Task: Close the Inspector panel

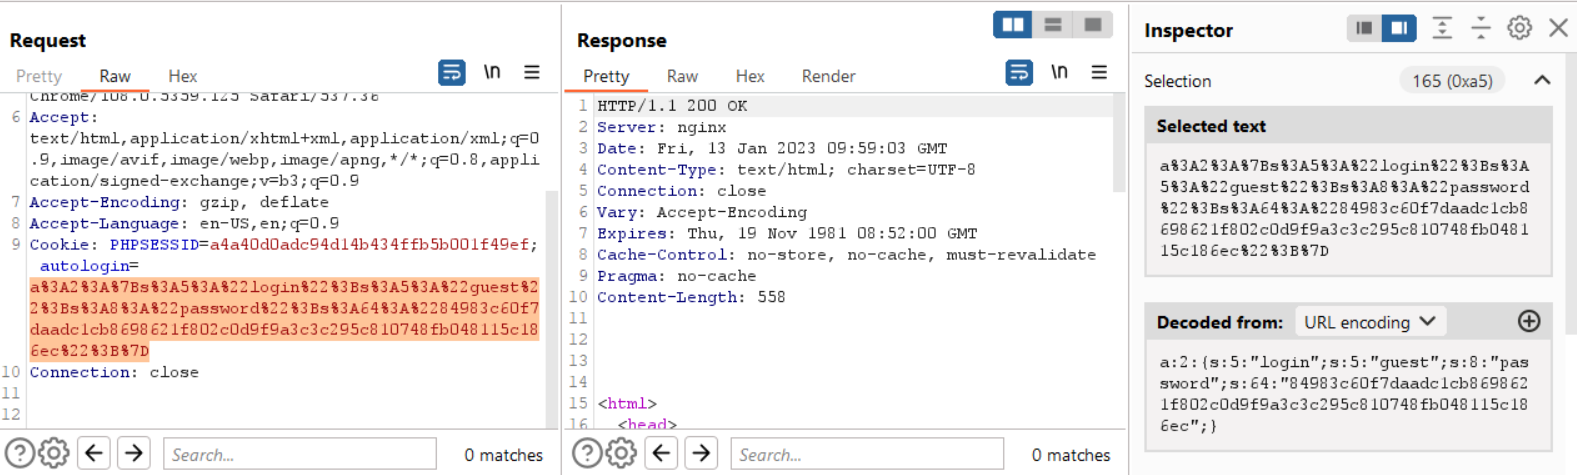Action: pyautogui.click(x=1558, y=28)
